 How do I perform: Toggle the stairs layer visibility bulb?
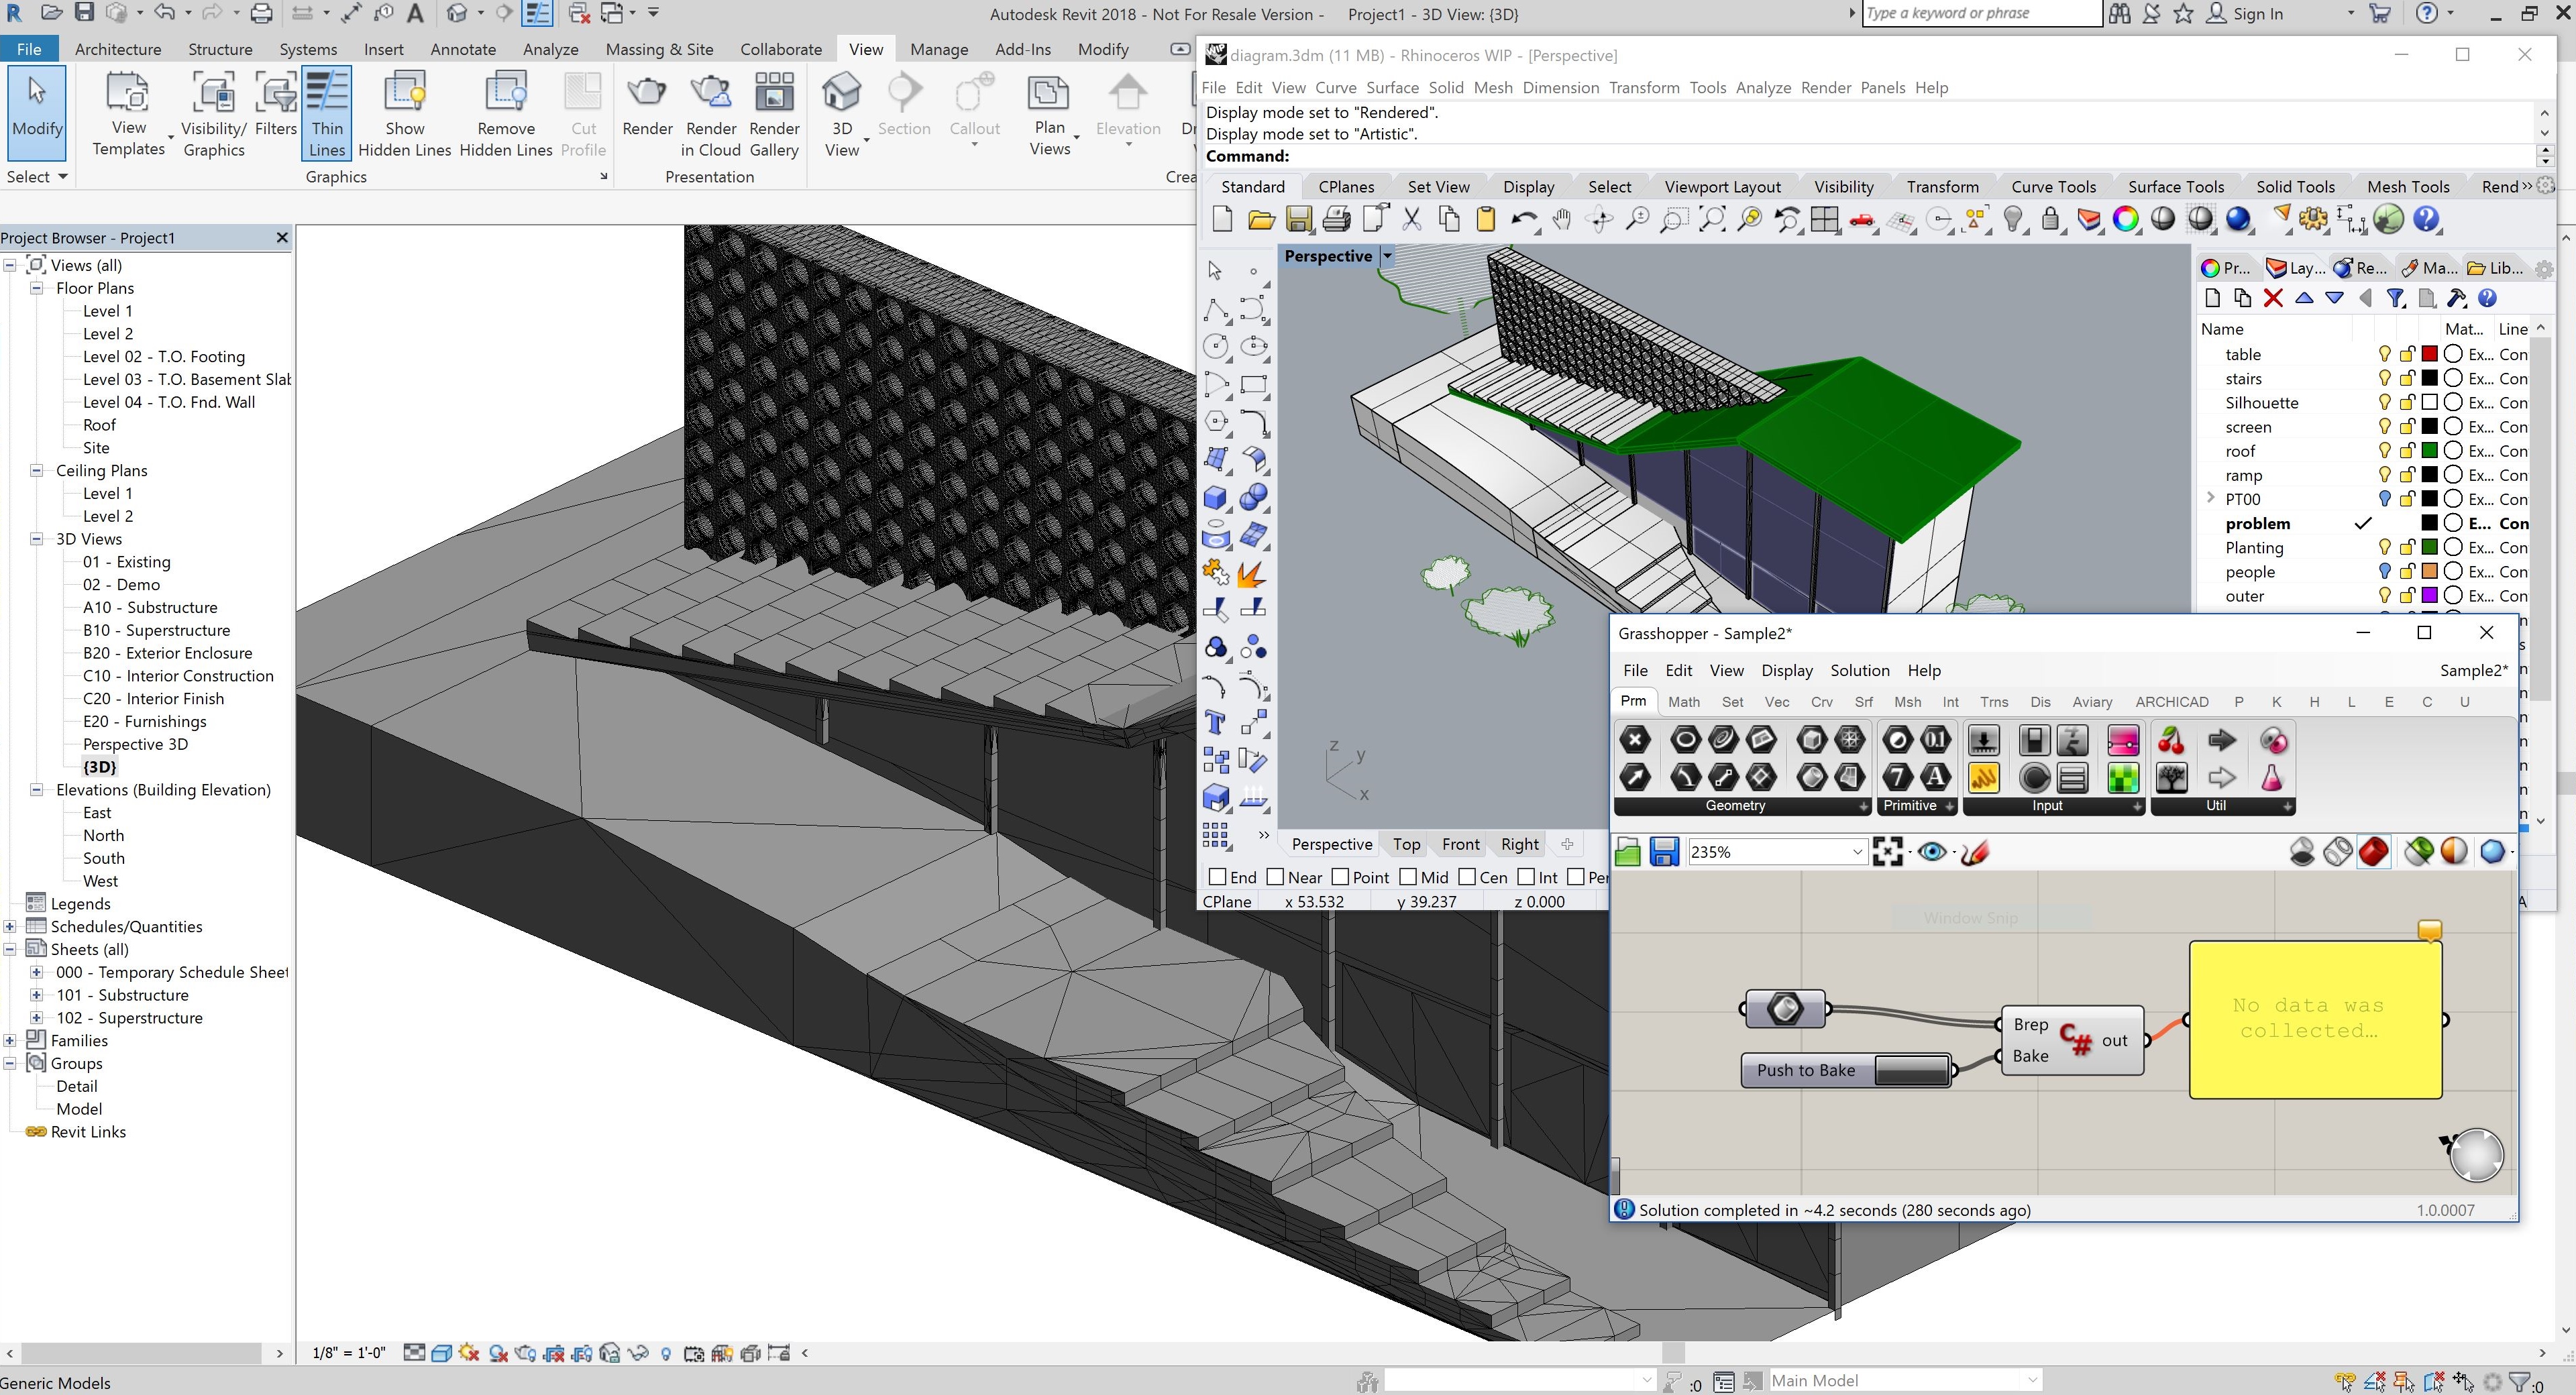click(2384, 378)
